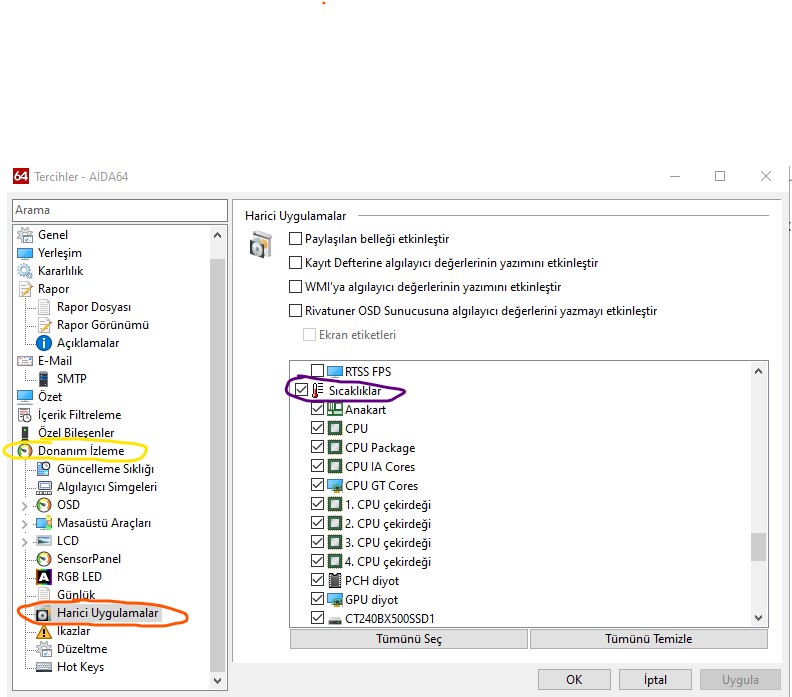Select Algılayıcı Simgeleri in the tree
Image resolution: width=792 pixels, height=697 pixels.
tap(107, 487)
